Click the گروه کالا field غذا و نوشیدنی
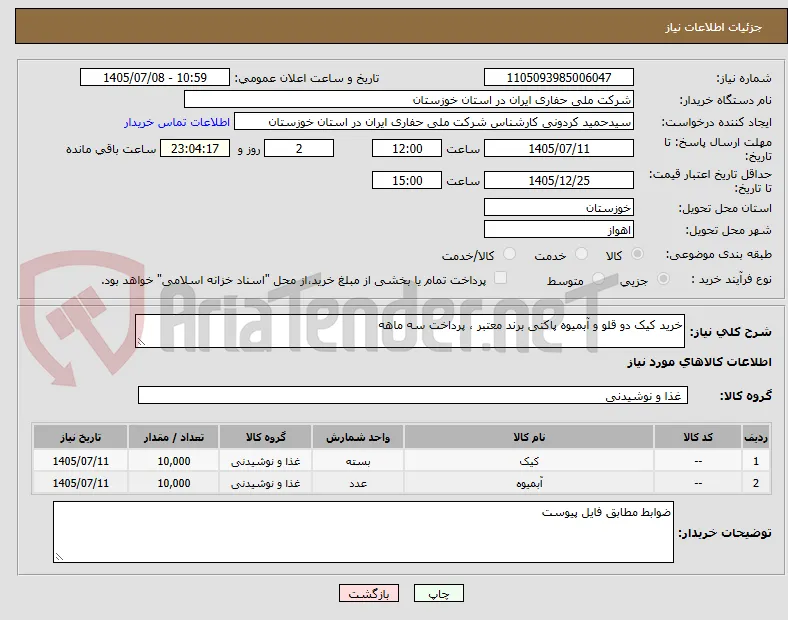Screen dimensions: 788x620 (413, 395)
